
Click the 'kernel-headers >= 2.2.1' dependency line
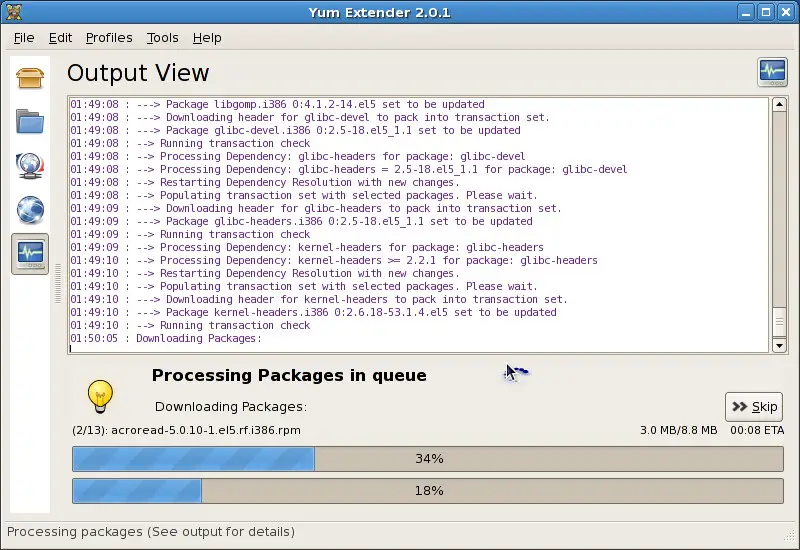click(x=334, y=260)
